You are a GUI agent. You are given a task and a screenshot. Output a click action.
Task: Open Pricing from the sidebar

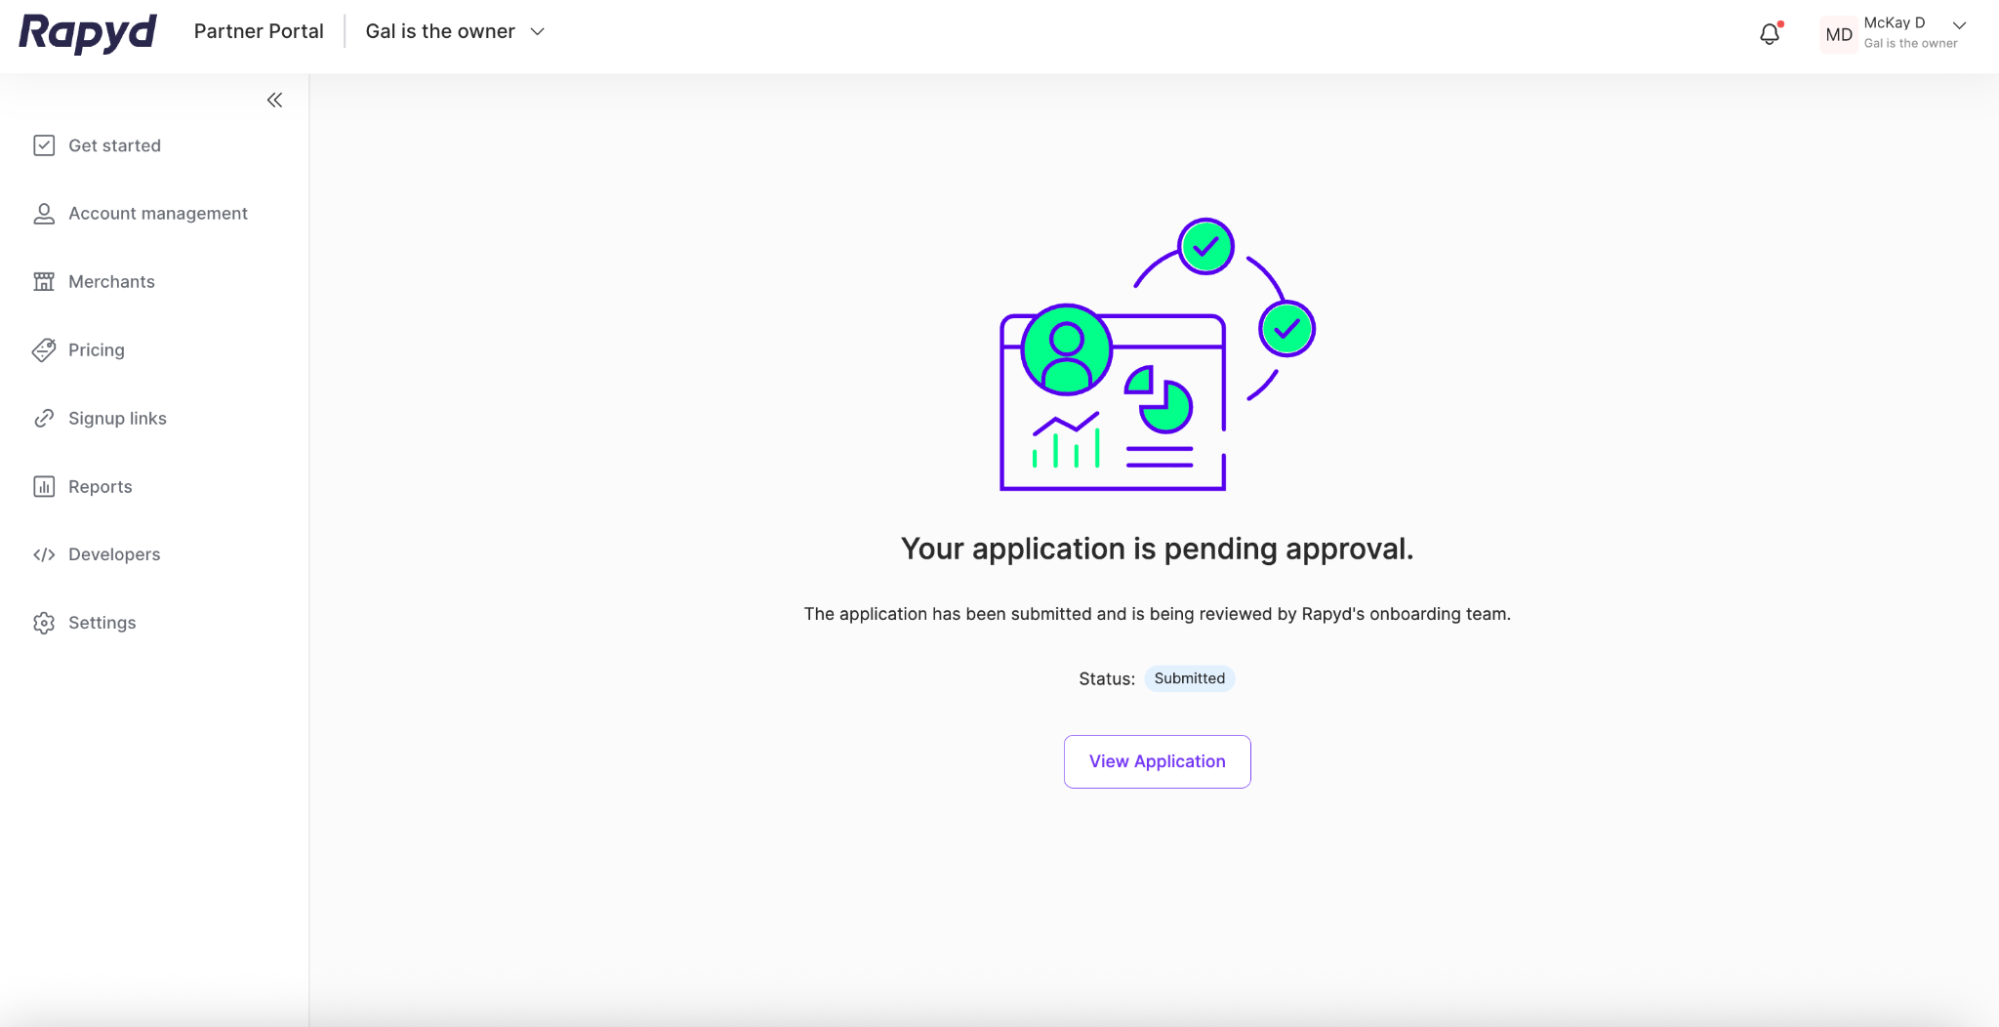[96, 350]
